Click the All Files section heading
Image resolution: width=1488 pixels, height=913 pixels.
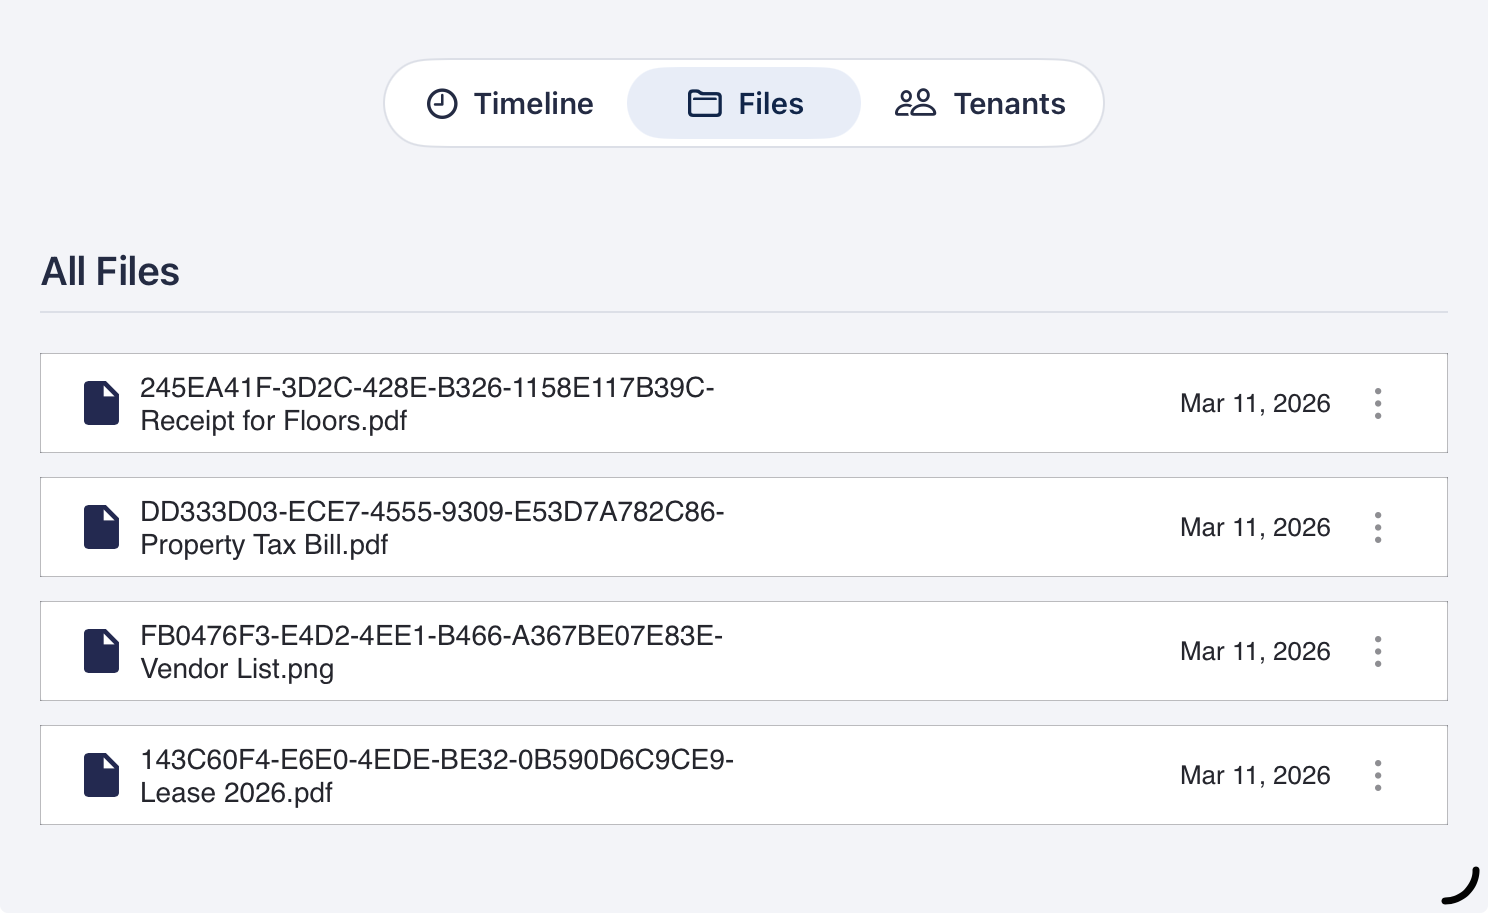110,272
